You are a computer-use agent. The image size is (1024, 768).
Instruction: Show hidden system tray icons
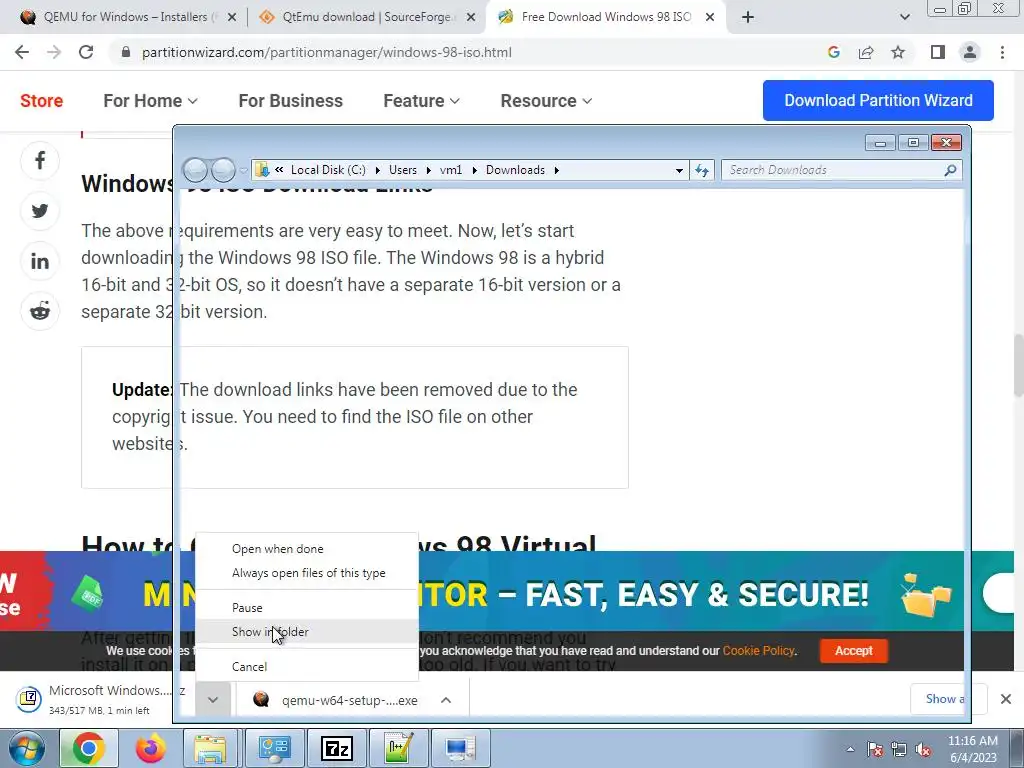pos(850,749)
